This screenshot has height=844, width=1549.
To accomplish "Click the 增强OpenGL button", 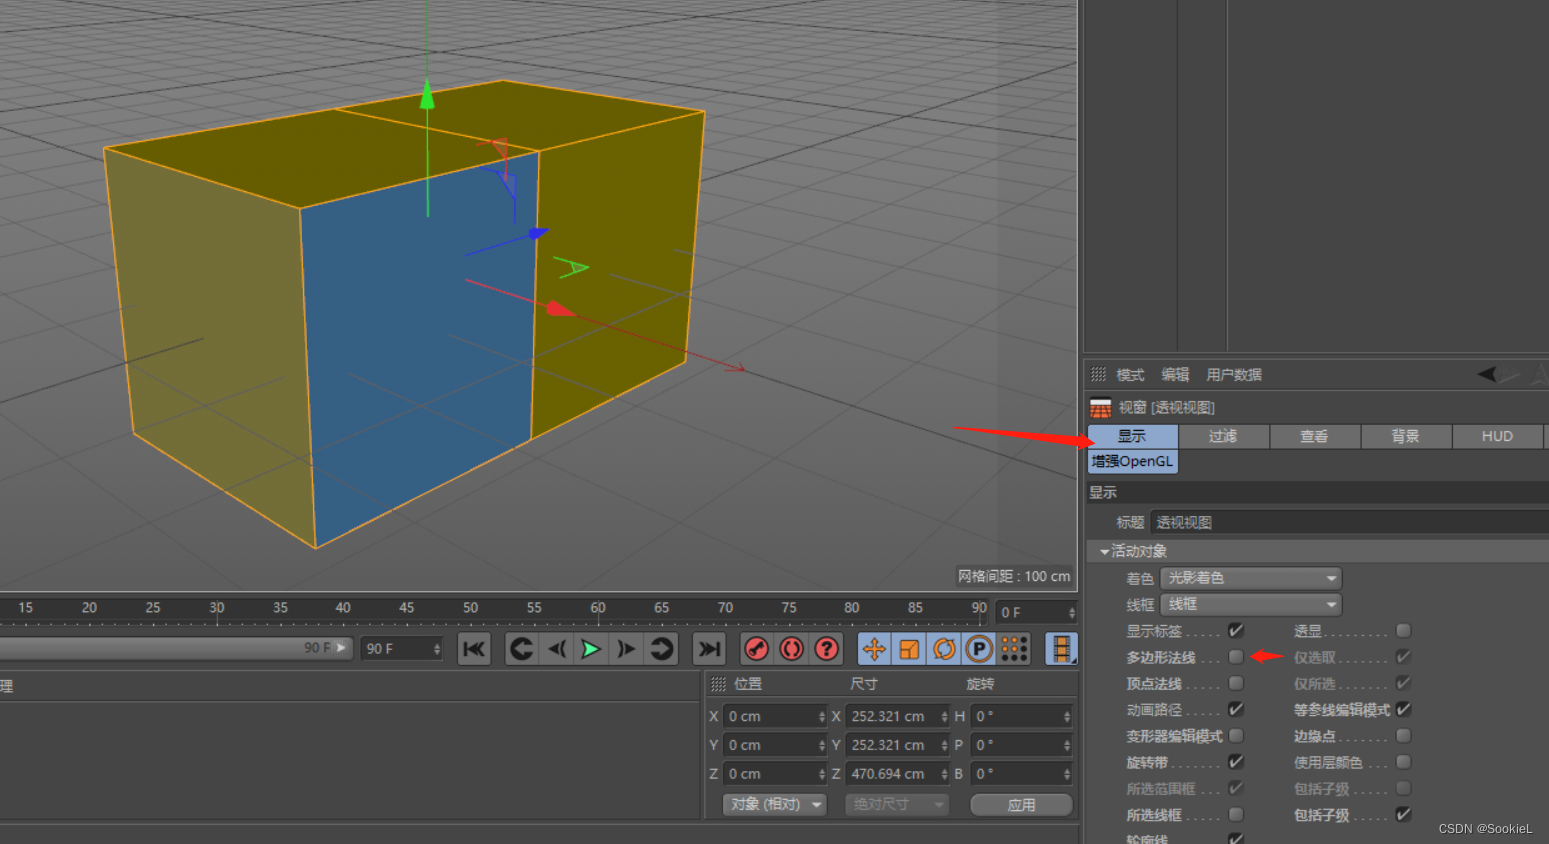I will (1132, 461).
